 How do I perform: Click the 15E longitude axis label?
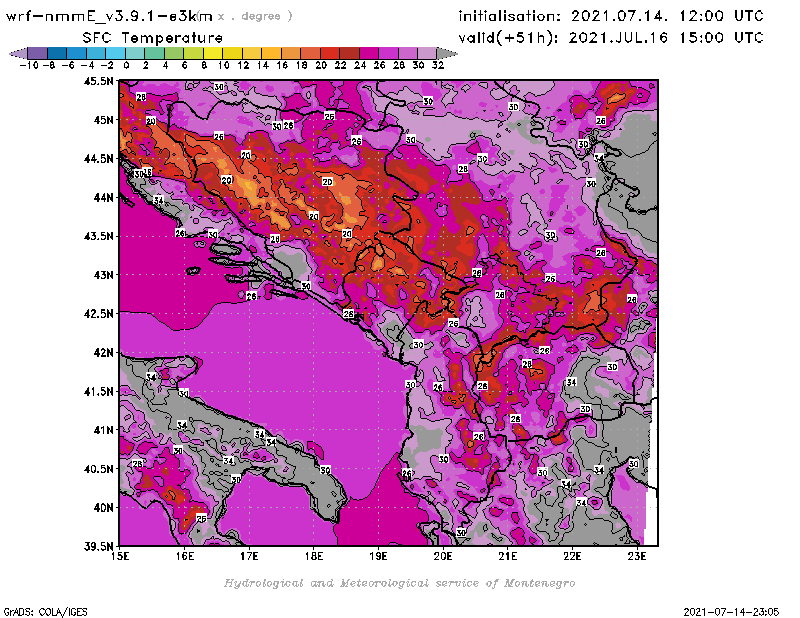120,556
